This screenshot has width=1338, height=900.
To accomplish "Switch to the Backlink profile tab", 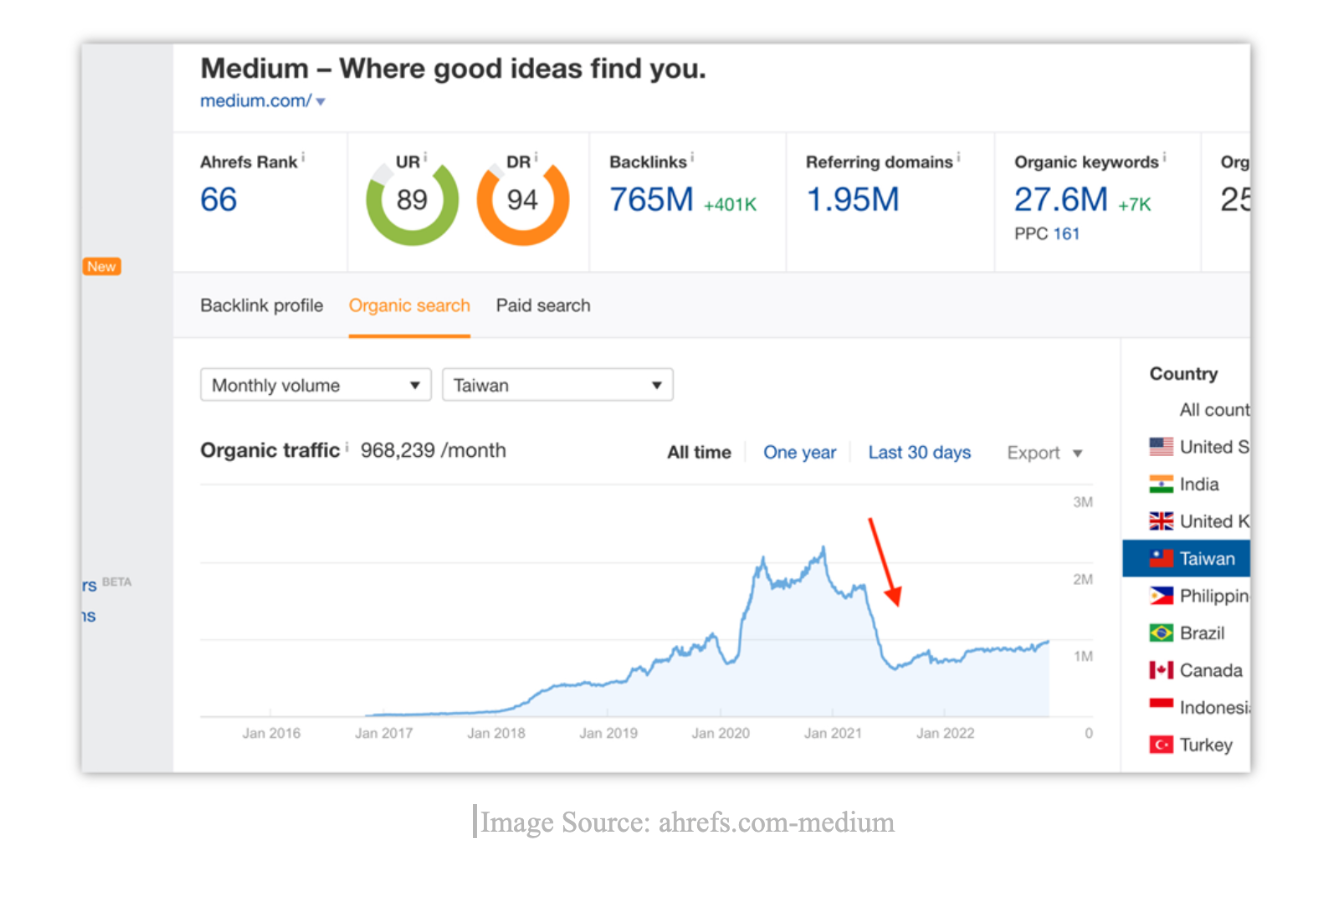I will coord(261,306).
